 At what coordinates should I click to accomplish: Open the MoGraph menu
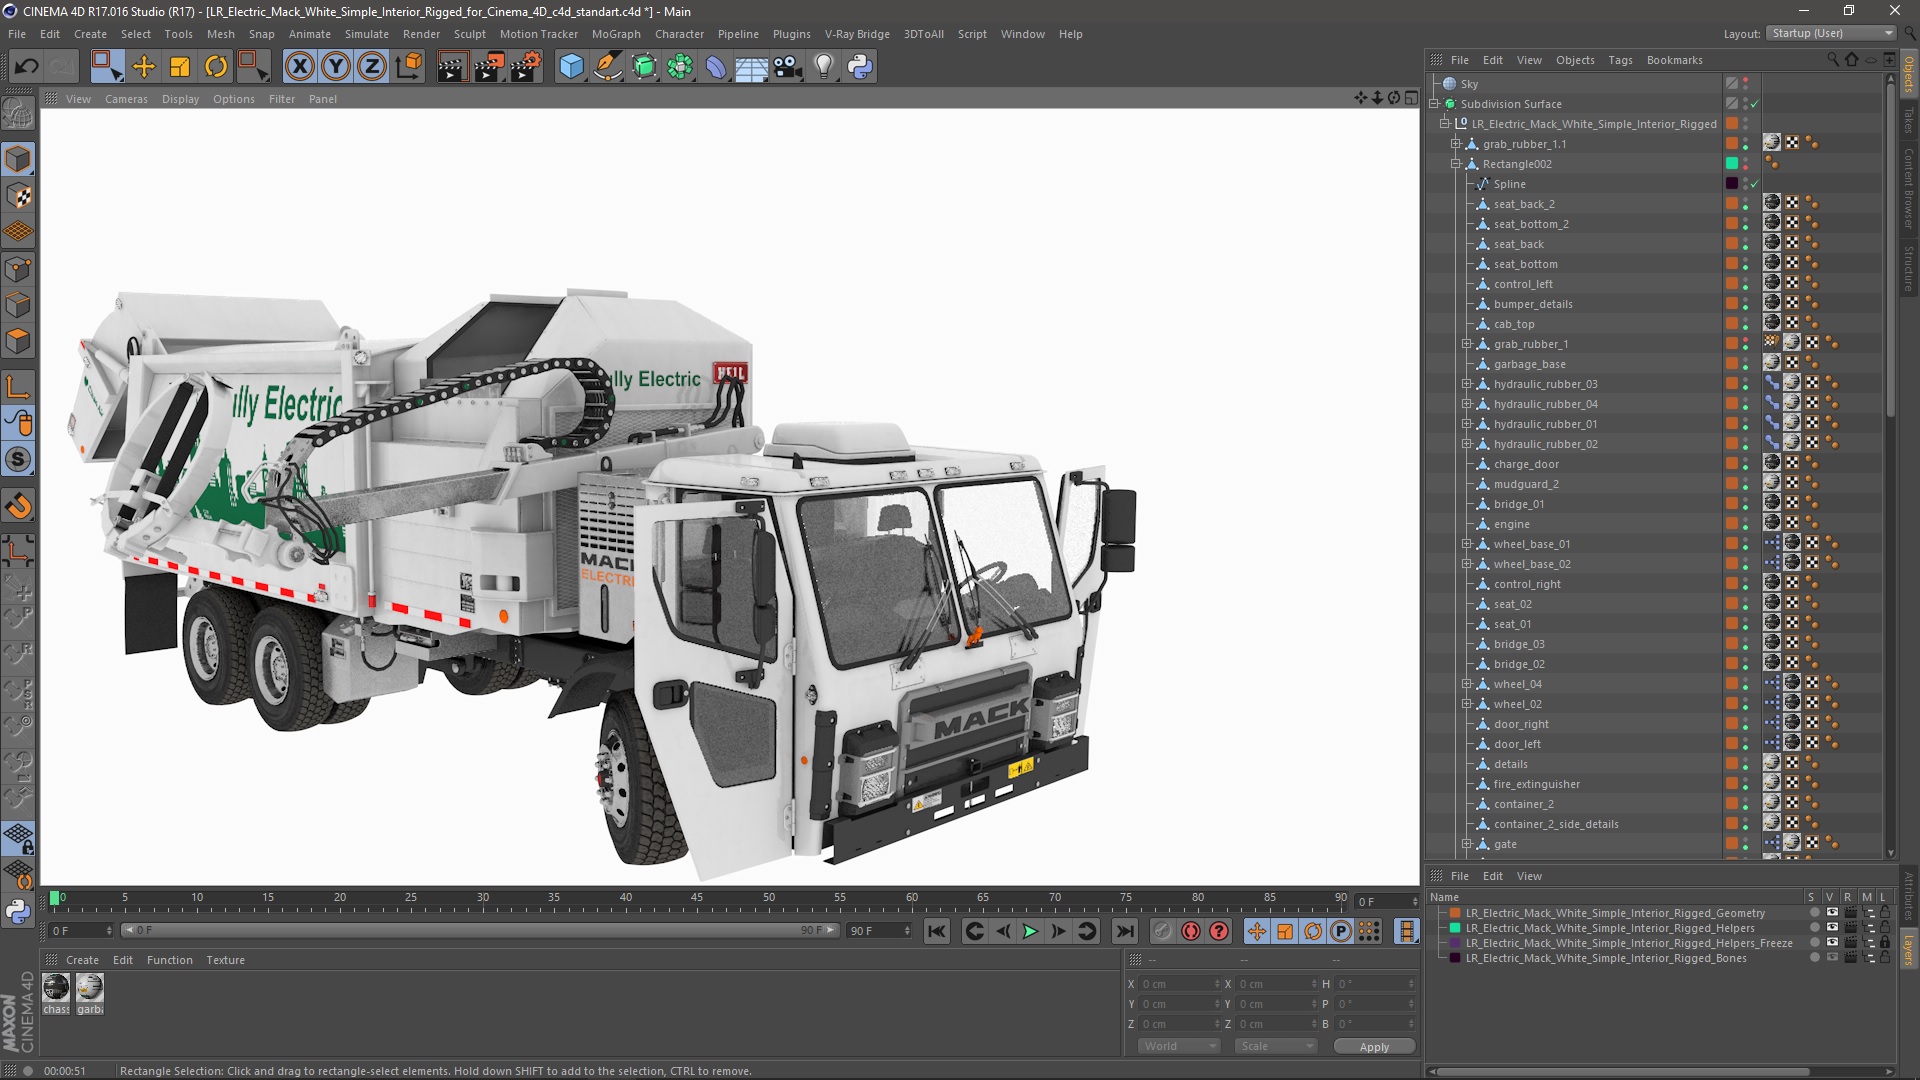click(616, 34)
